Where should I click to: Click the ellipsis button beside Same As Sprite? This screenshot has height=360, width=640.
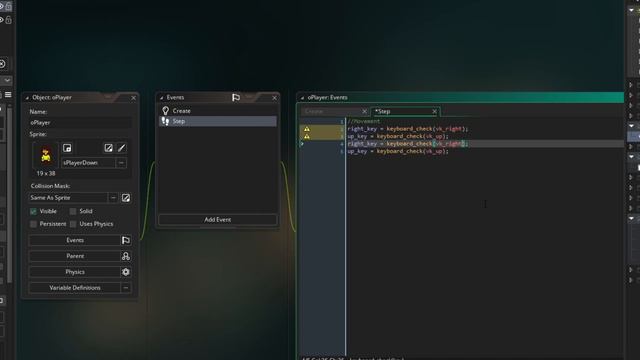tap(113, 198)
